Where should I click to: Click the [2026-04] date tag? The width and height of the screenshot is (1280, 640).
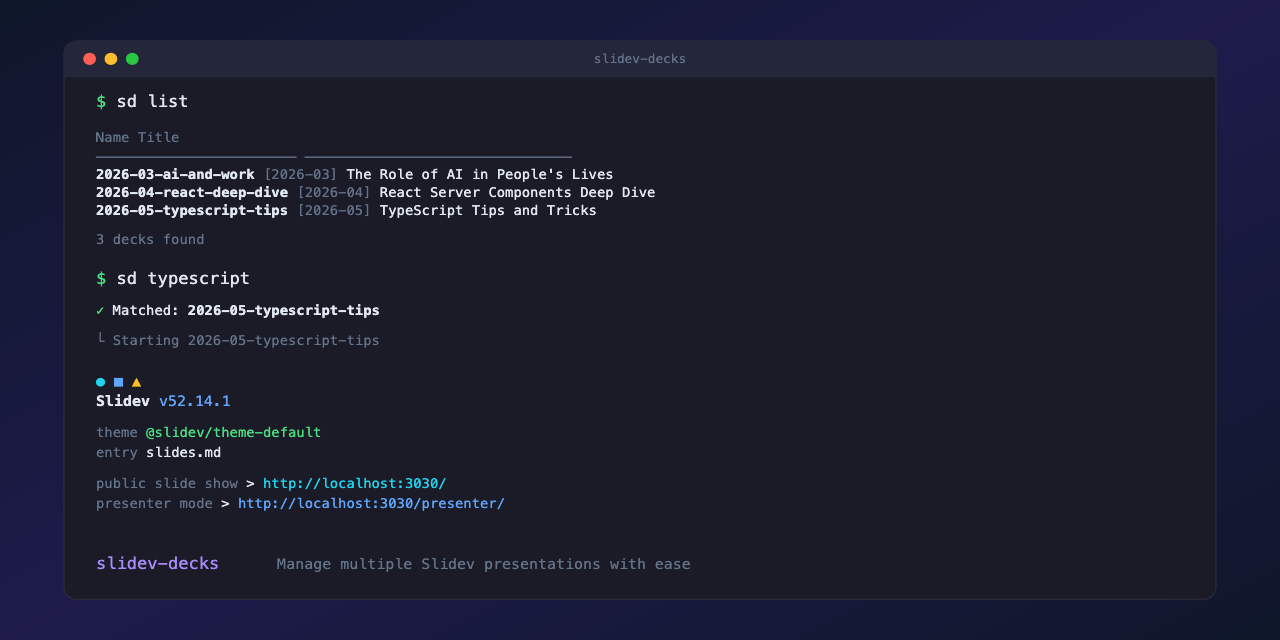[334, 192]
